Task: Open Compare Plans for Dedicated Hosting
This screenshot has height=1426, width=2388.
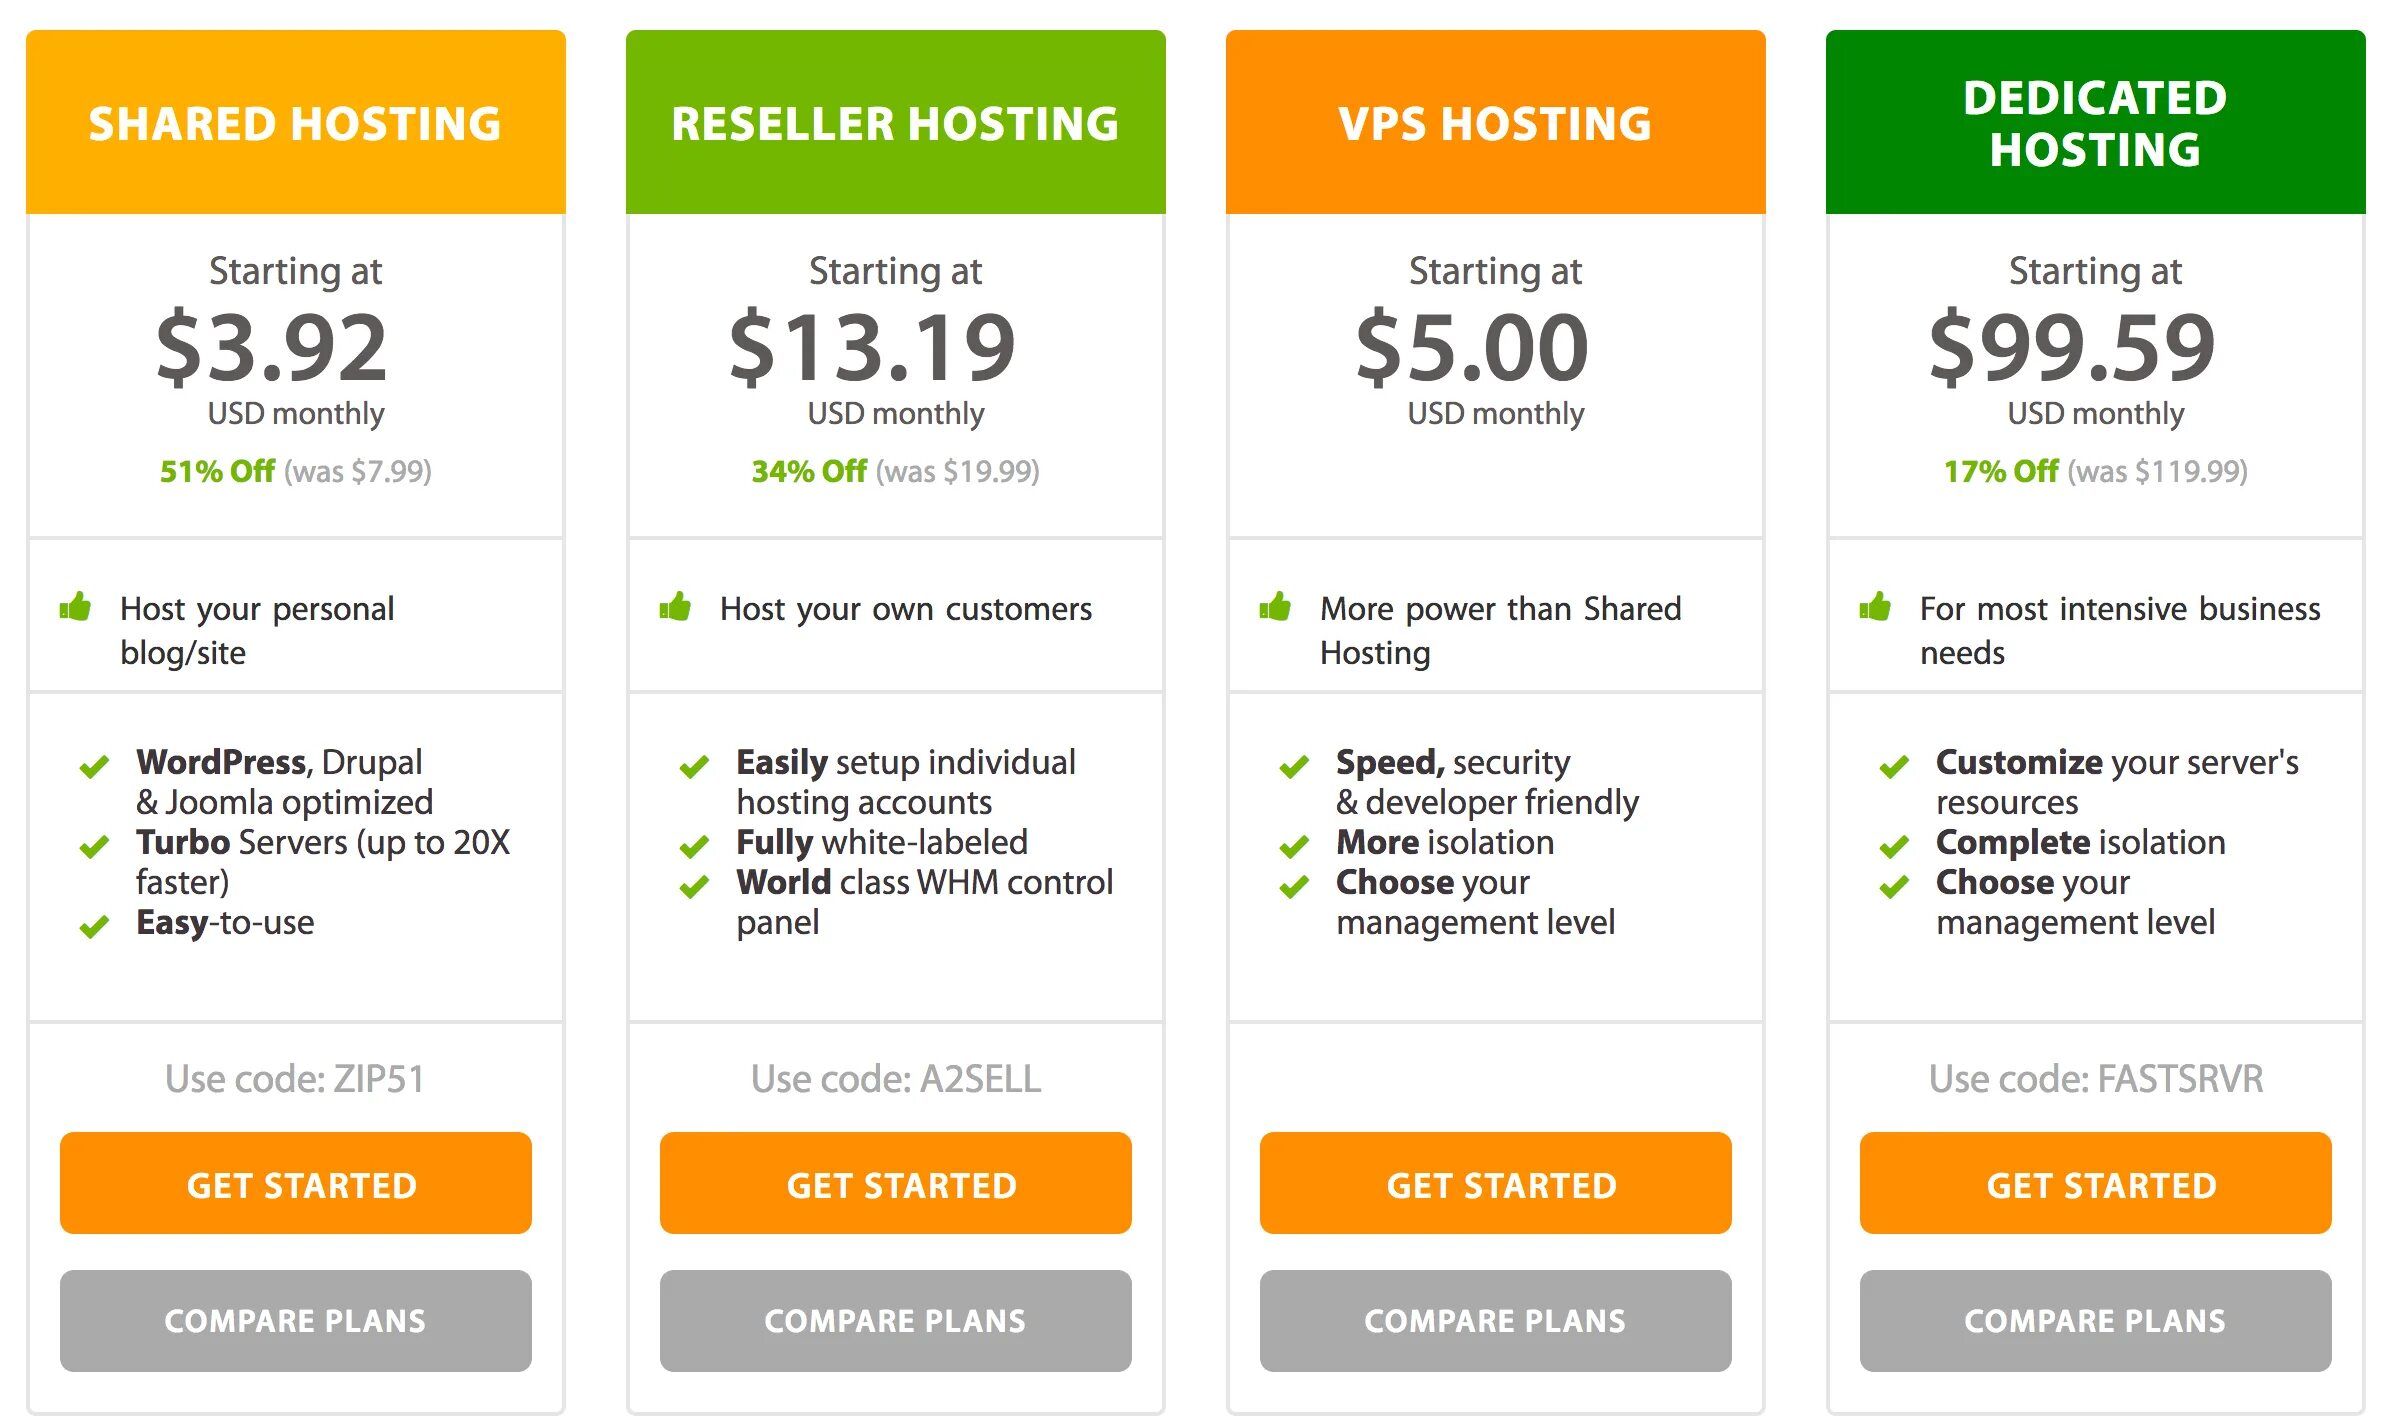Action: [2095, 1320]
